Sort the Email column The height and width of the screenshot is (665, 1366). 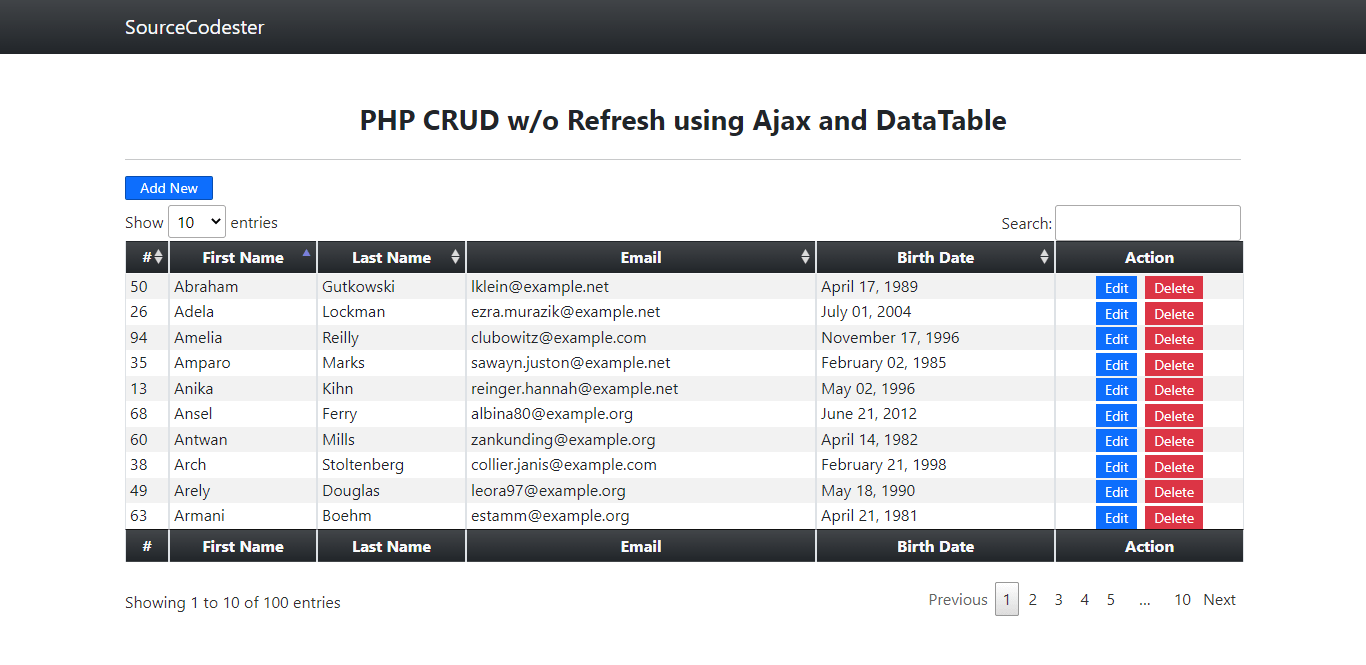coord(641,257)
